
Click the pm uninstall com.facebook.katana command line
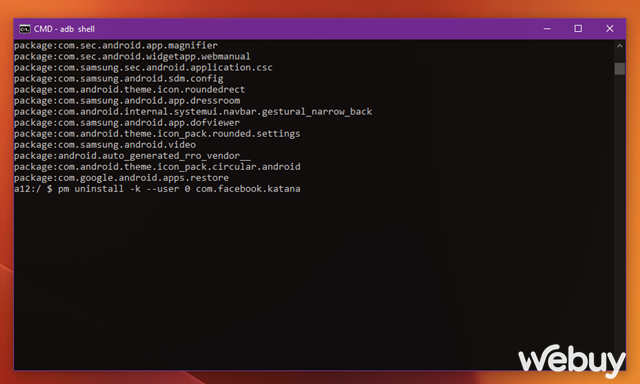(x=157, y=189)
